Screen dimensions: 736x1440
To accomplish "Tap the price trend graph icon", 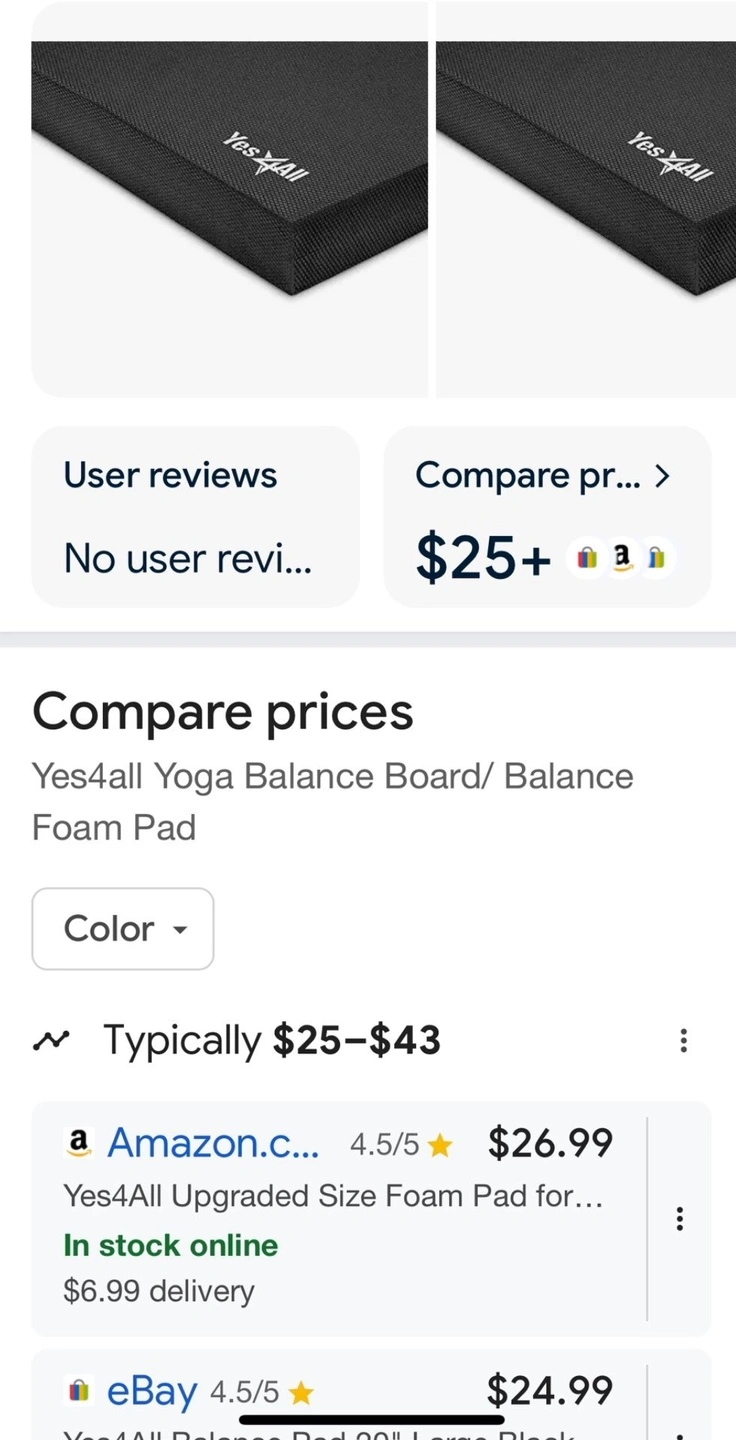I will coord(48,1041).
